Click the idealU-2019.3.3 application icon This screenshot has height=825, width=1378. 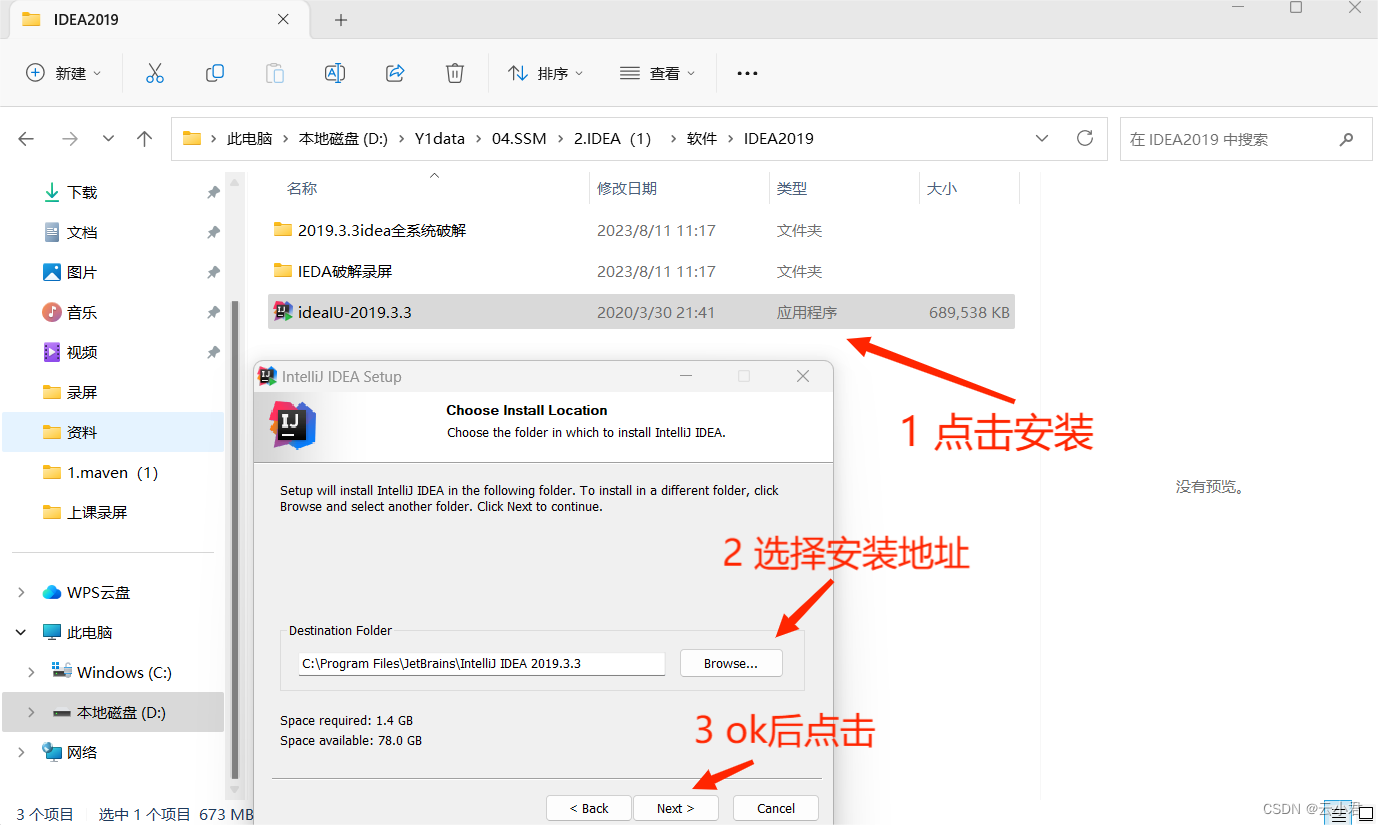(282, 312)
